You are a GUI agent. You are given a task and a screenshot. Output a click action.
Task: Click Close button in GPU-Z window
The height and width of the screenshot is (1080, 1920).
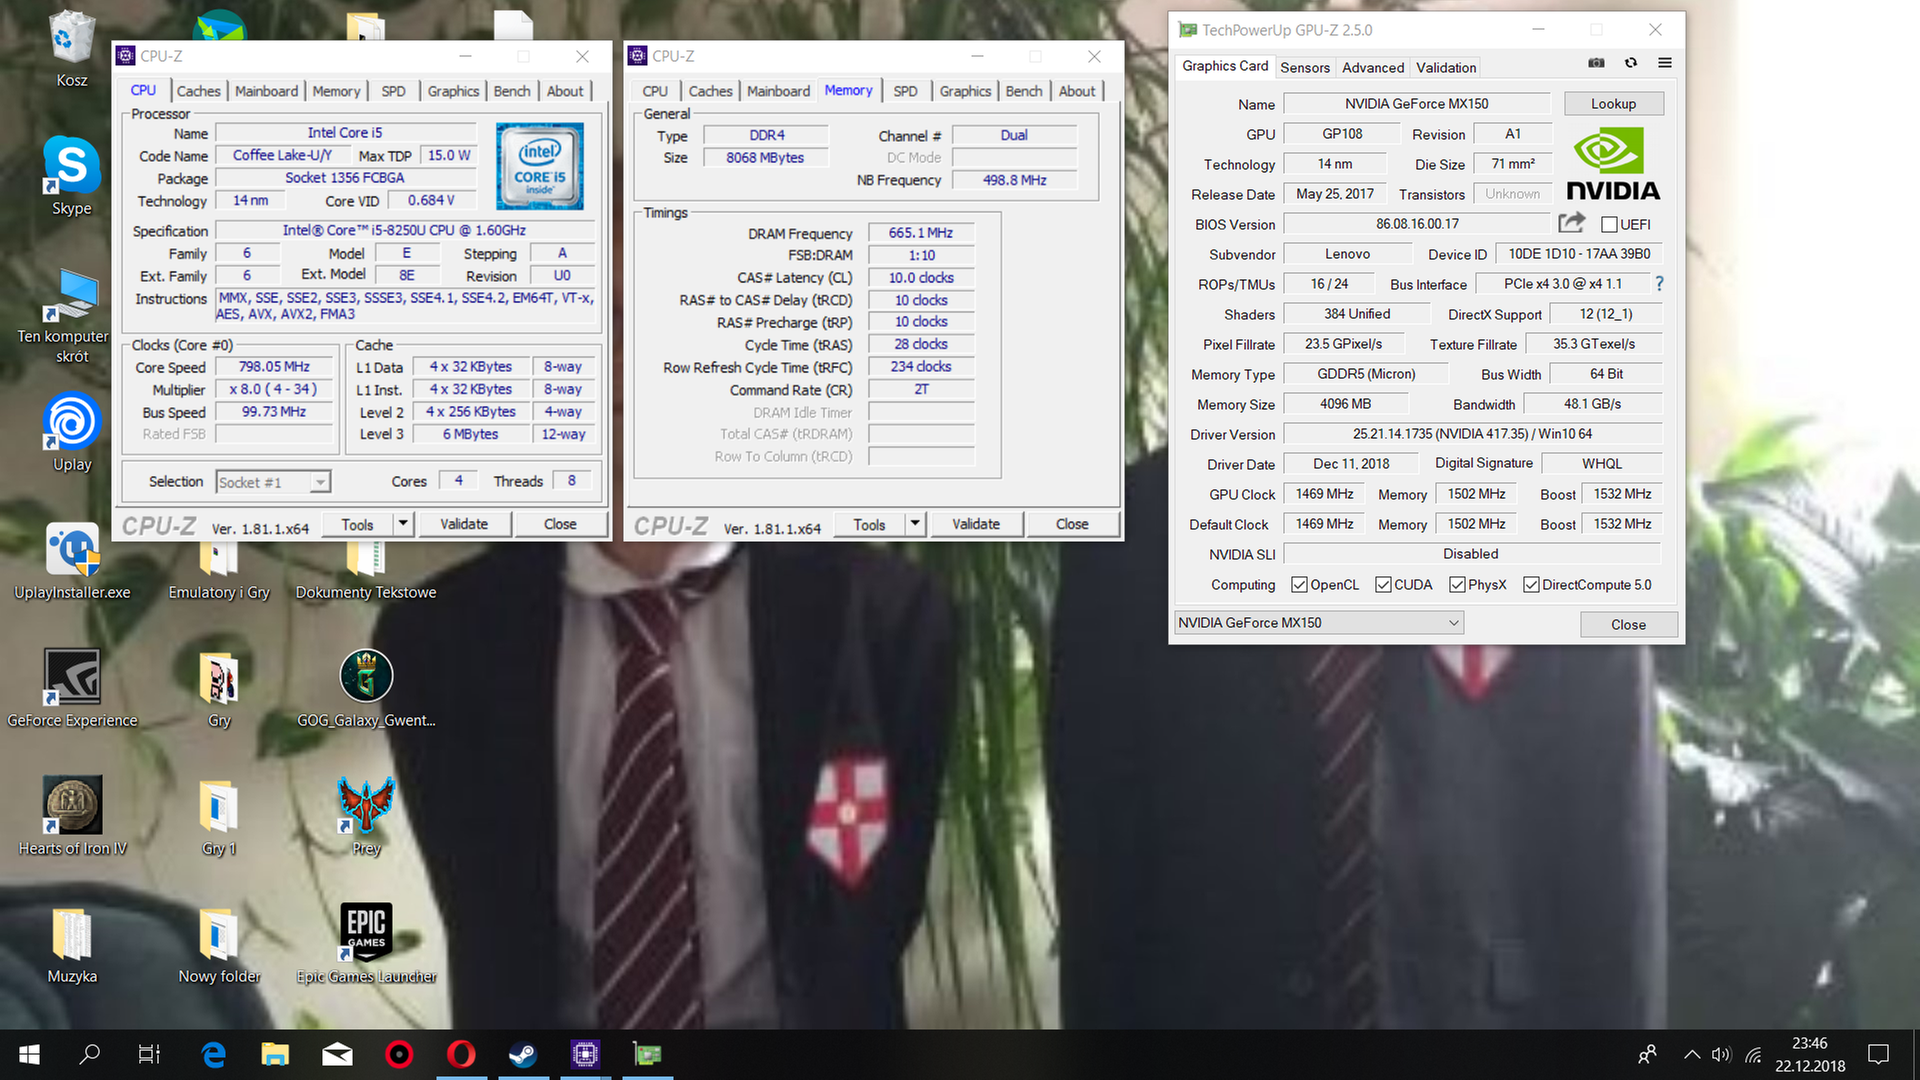pos(1628,624)
